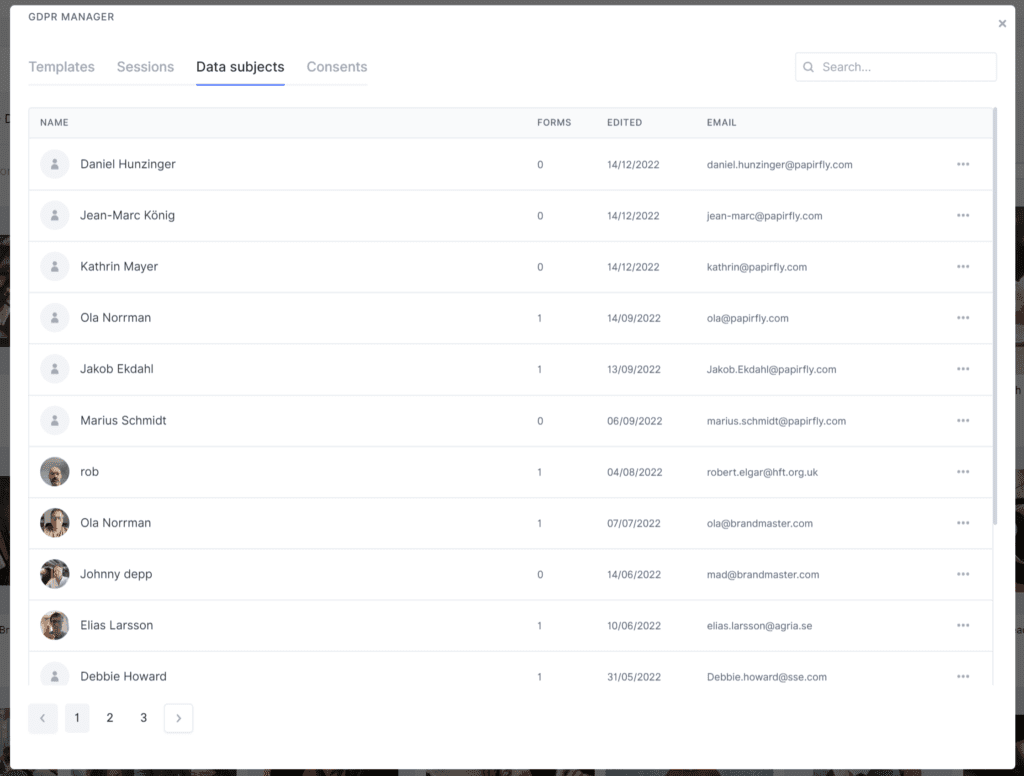The width and height of the screenshot is (1024, 776).
Task: Switch to the Templates tab
Action: 61,67
